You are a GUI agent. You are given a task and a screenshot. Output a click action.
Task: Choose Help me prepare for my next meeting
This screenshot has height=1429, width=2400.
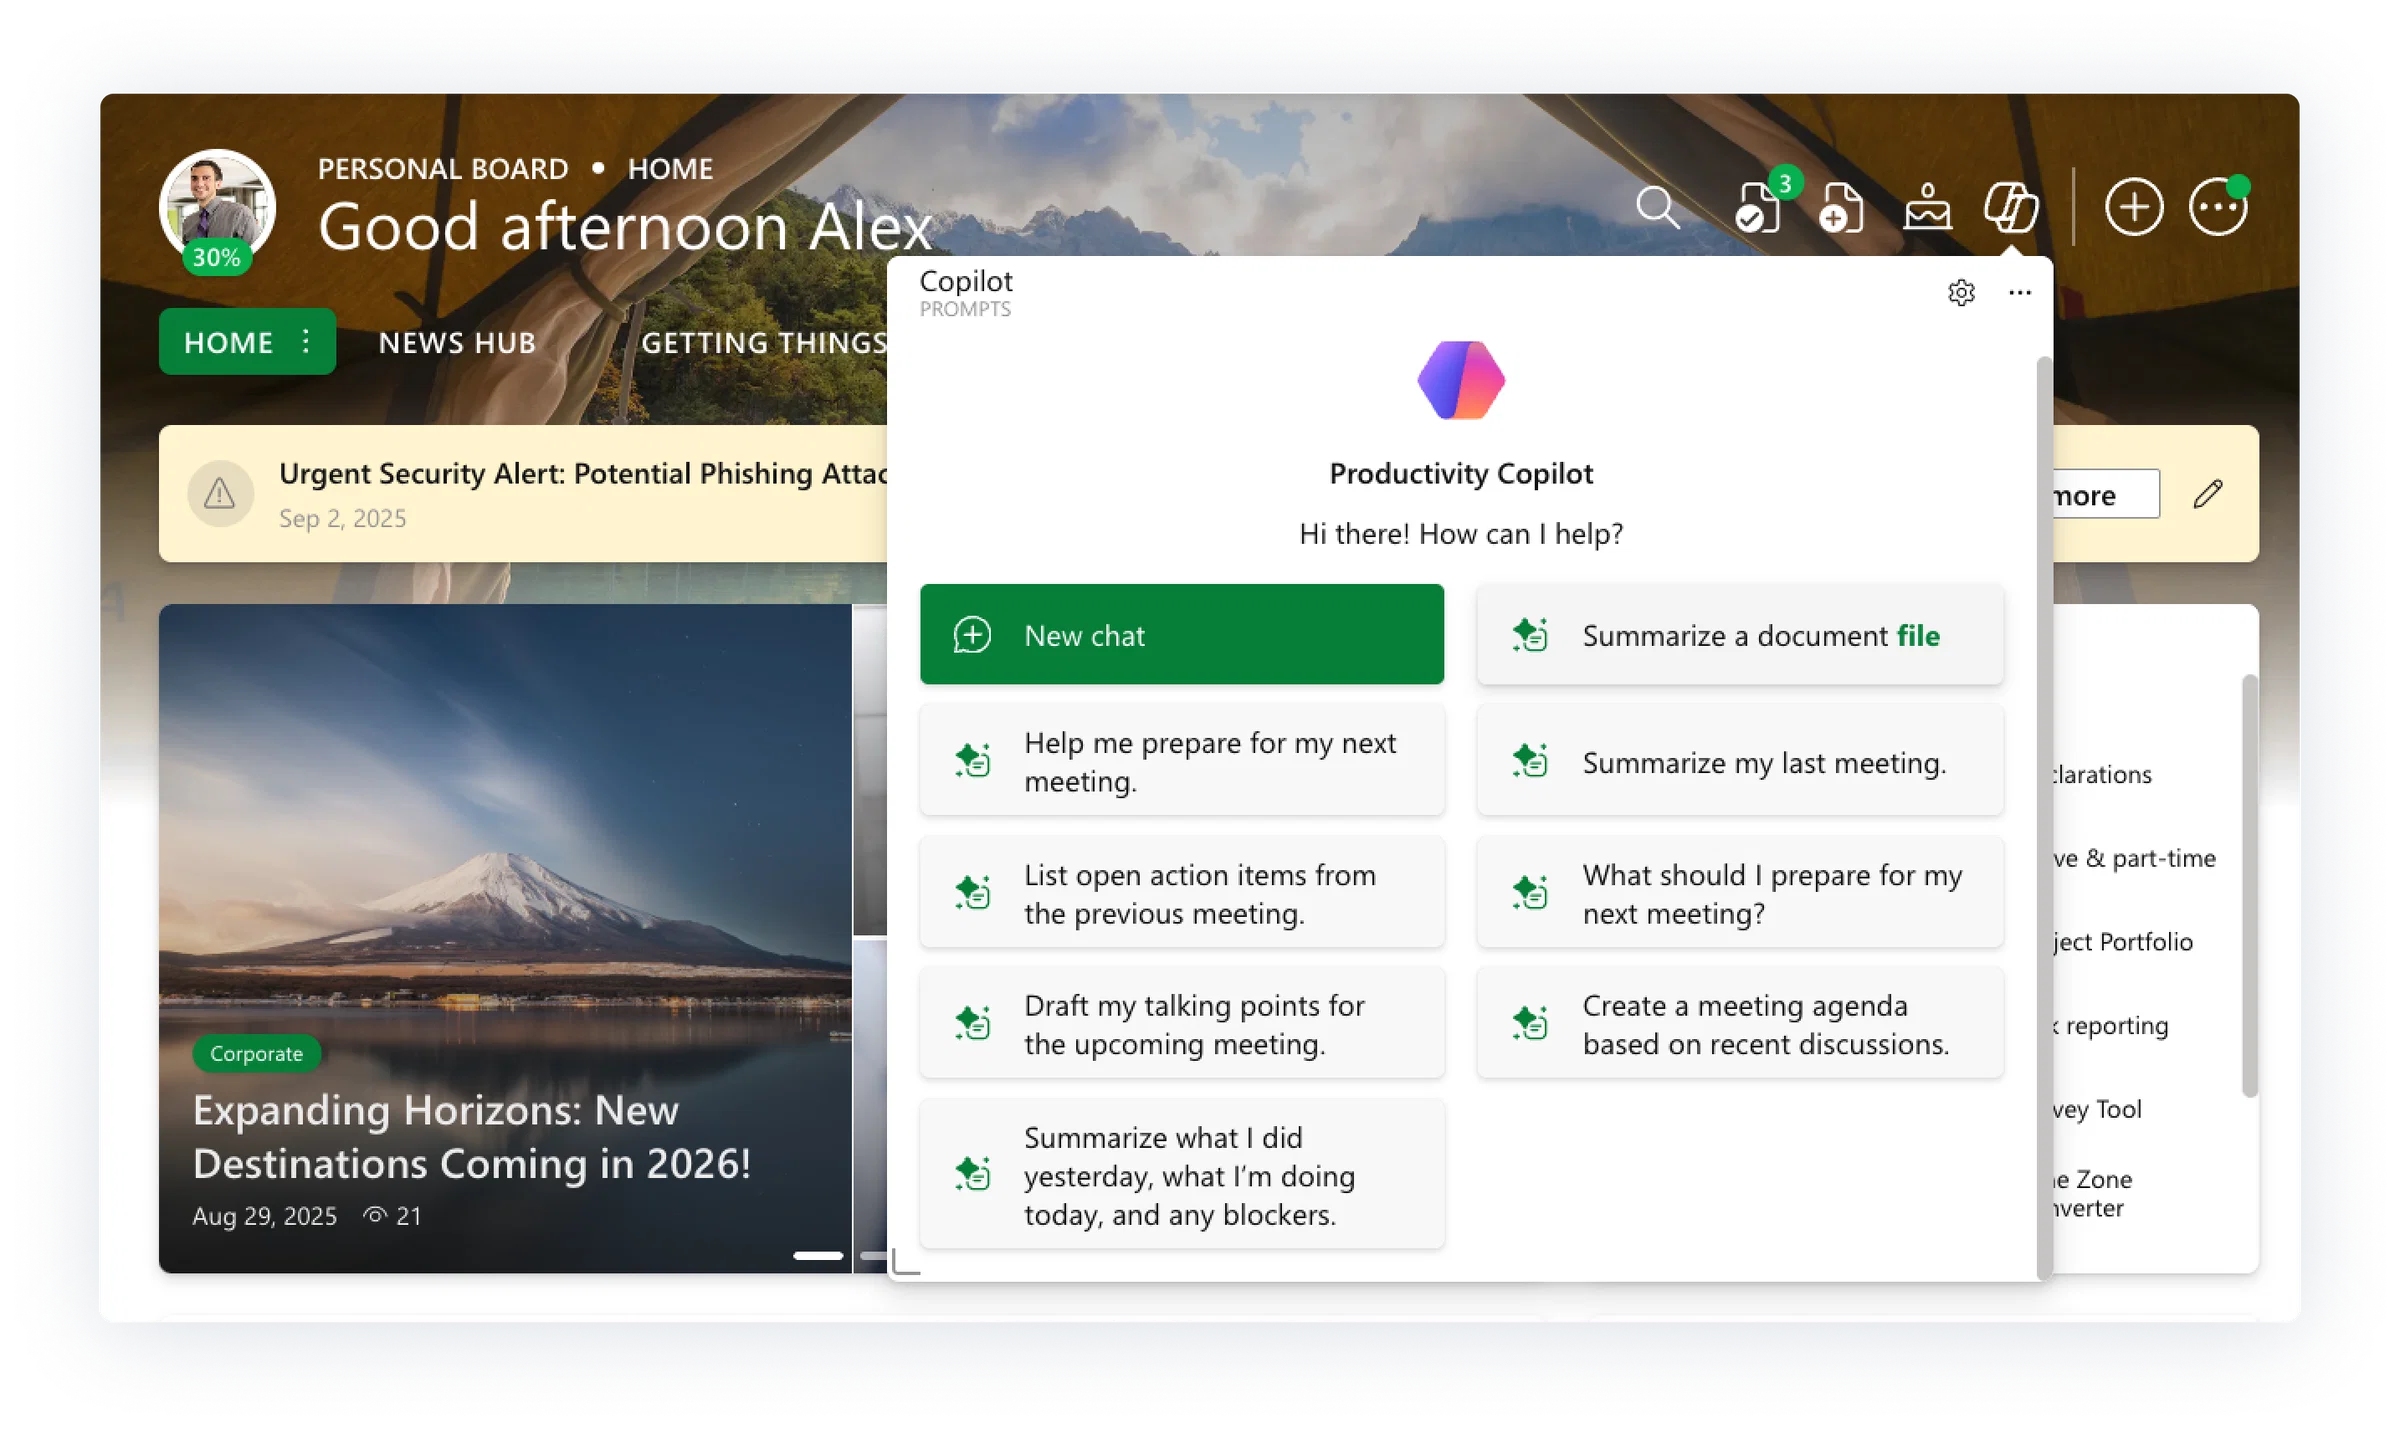[1181, 762]
